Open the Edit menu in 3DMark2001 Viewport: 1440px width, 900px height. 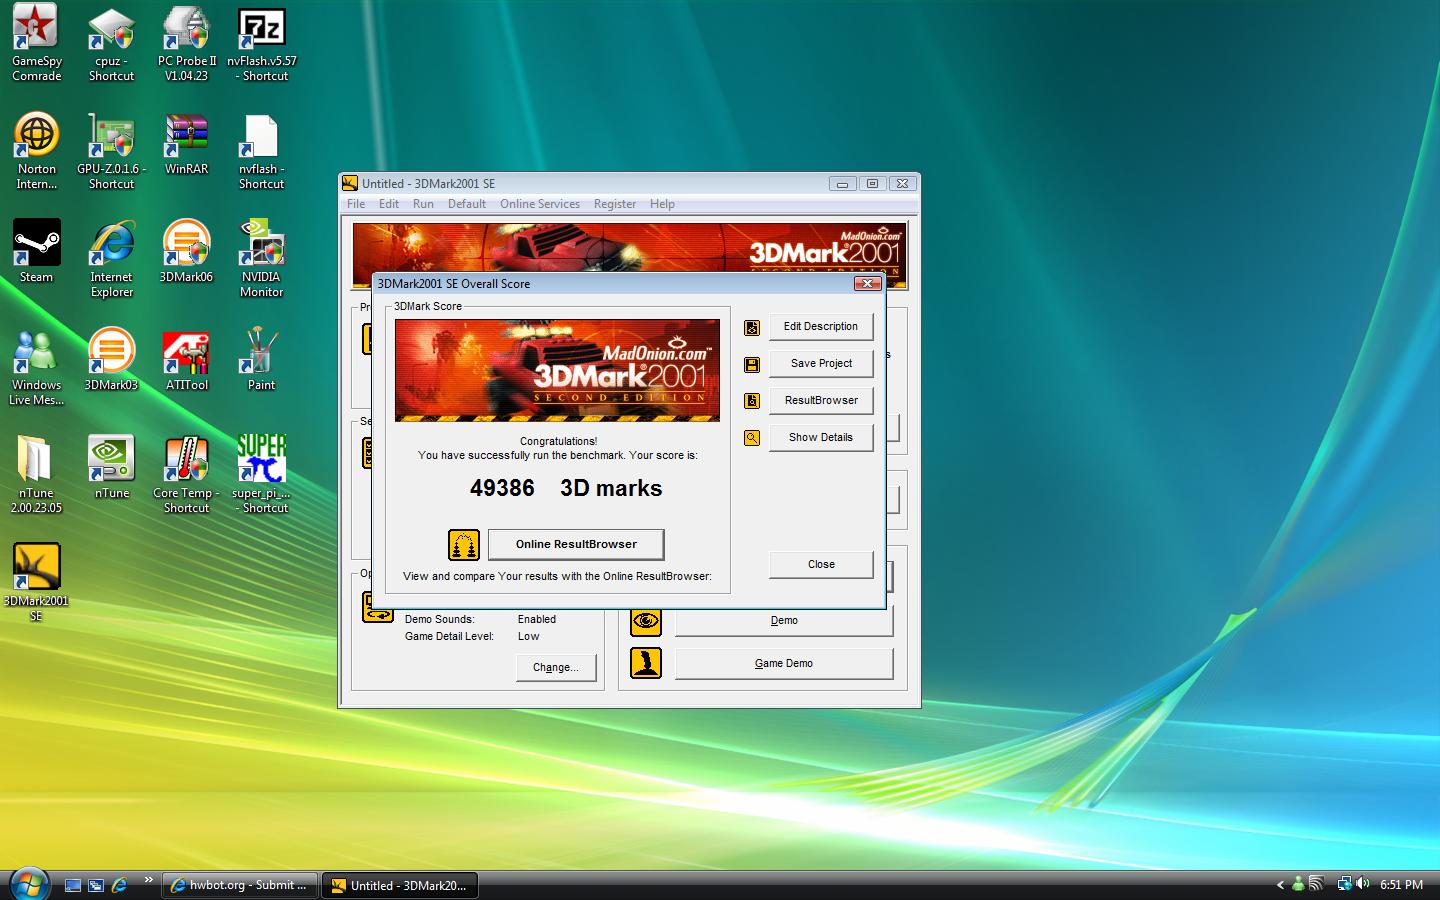coord(389,204)
